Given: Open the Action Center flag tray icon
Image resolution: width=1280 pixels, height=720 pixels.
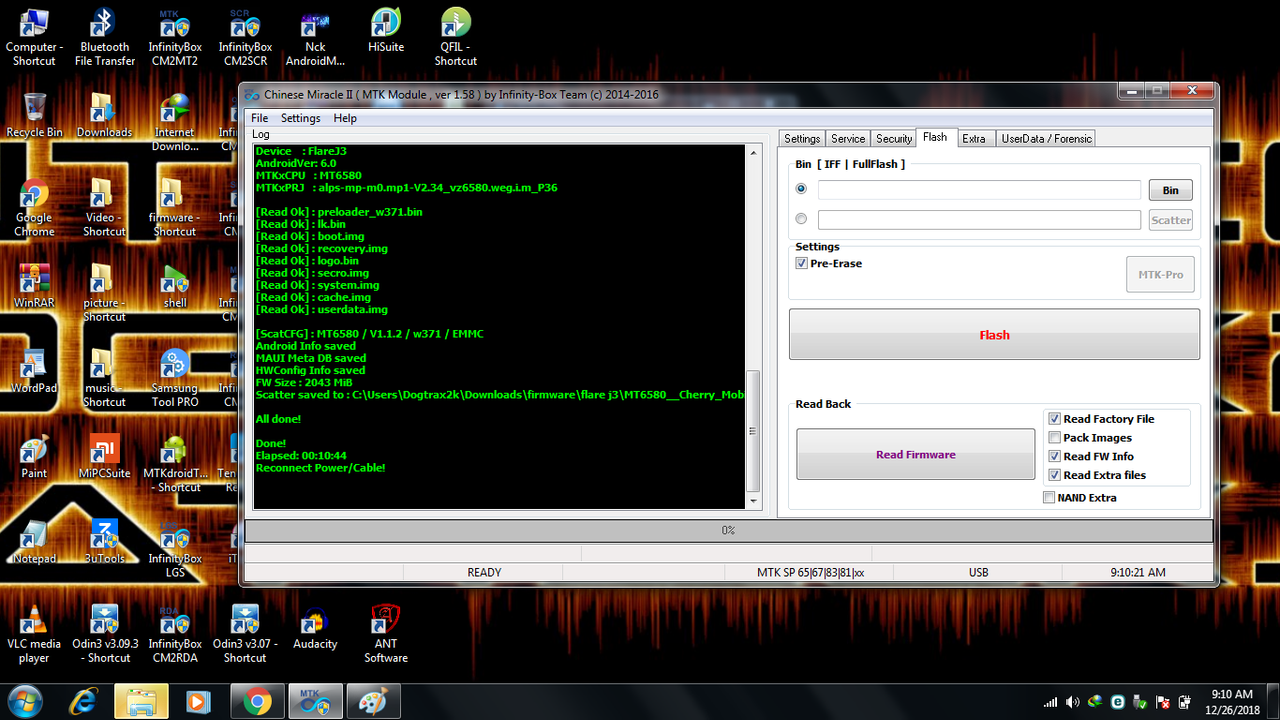Looking at the screenshot, I should [x=1163, y=702].
